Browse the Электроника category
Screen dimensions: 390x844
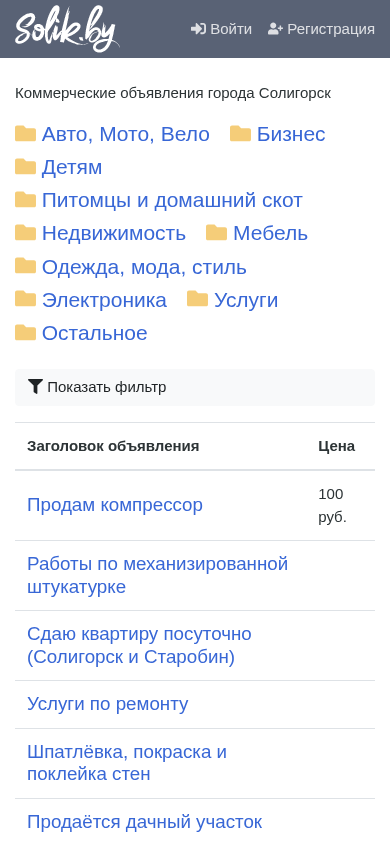point(104,300)
